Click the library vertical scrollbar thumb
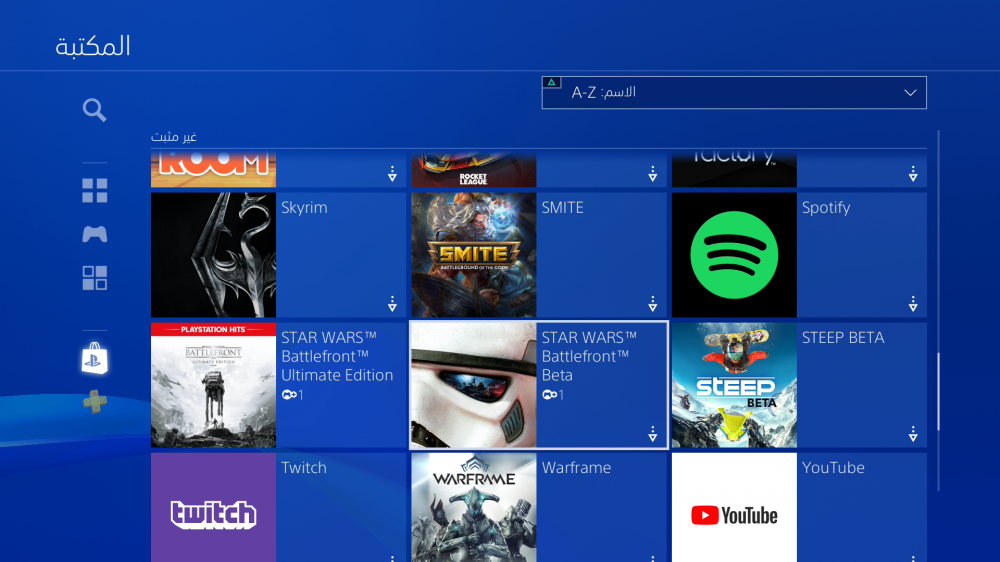 click(x=938, y=392)
